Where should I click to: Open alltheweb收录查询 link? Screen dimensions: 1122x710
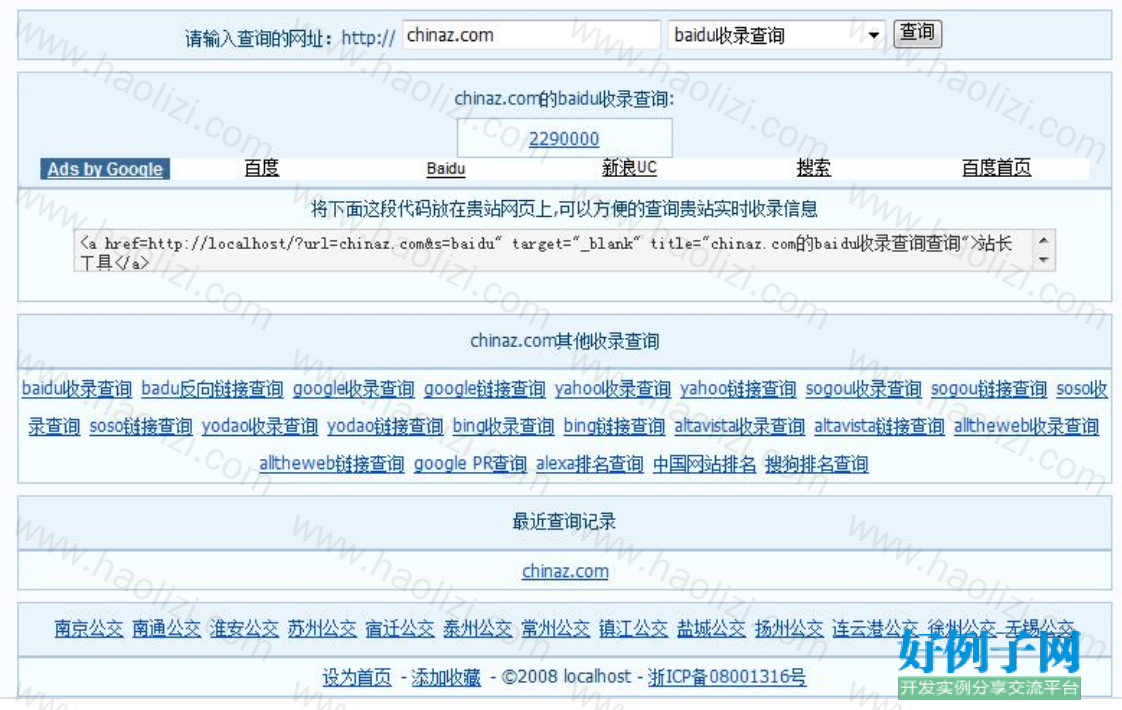[x=1026, y=427]
